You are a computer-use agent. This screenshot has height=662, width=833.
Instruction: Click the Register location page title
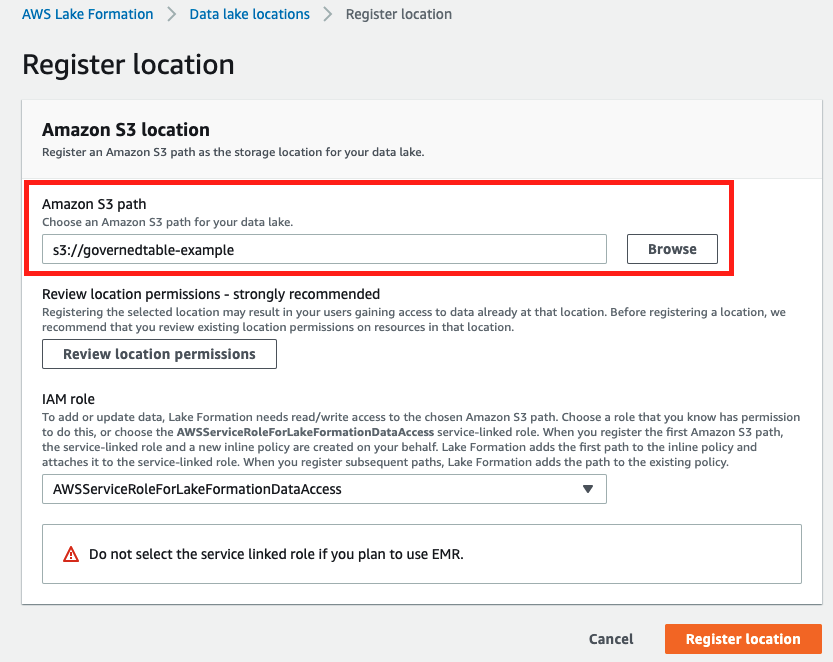[128, 65]
